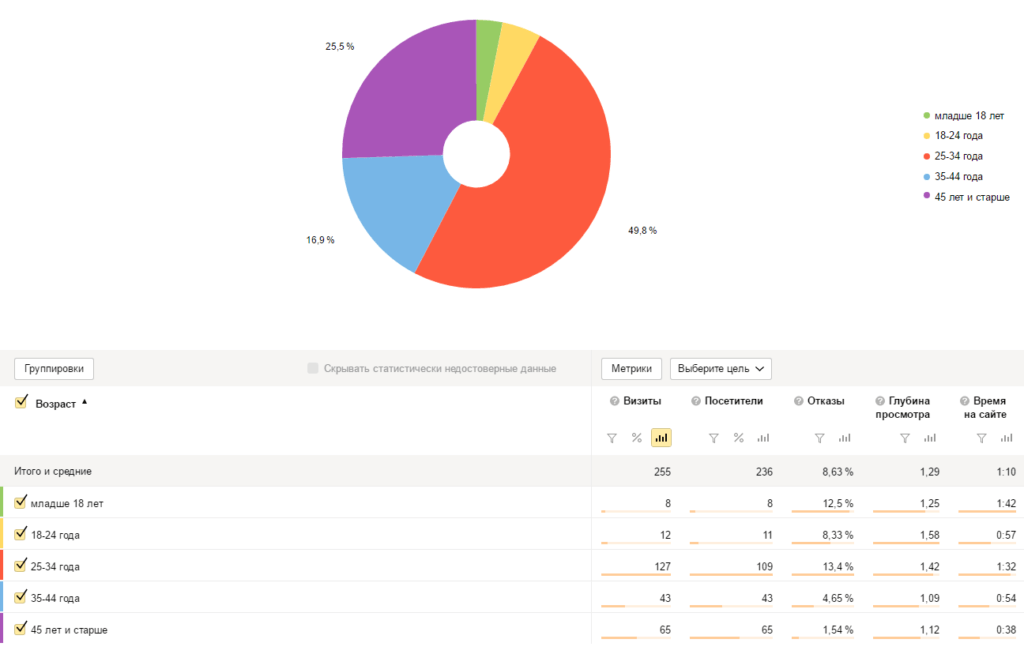
Task: Toggle the Возраст select-all checkbox
Action: point(21,402)
